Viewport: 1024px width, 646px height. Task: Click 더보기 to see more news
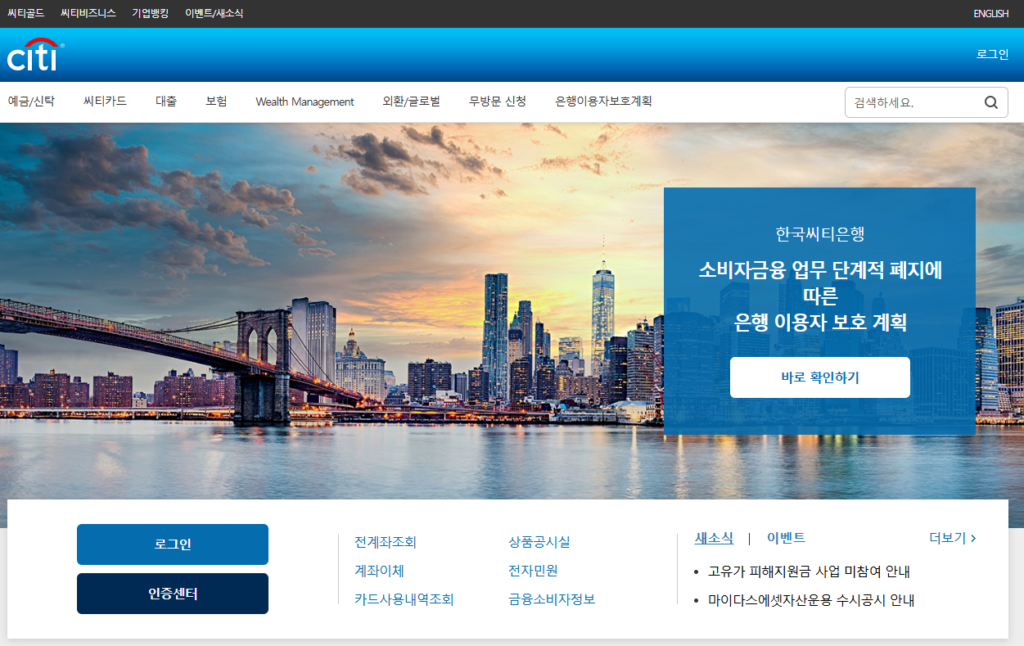tap(952, 538)
